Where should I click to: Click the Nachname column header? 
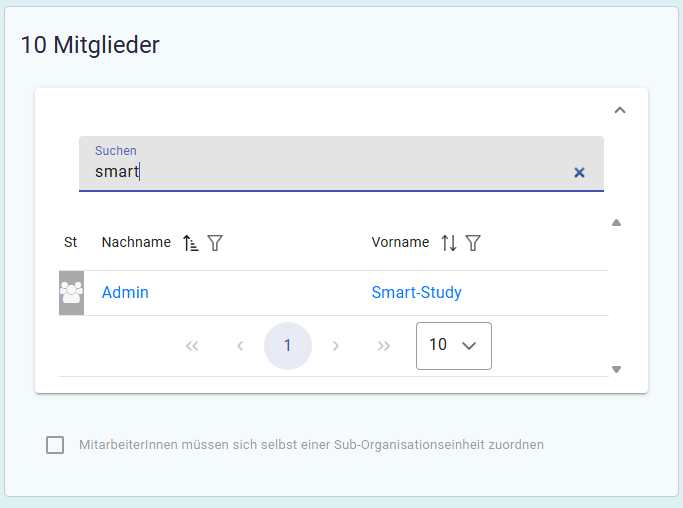(136, 243)
